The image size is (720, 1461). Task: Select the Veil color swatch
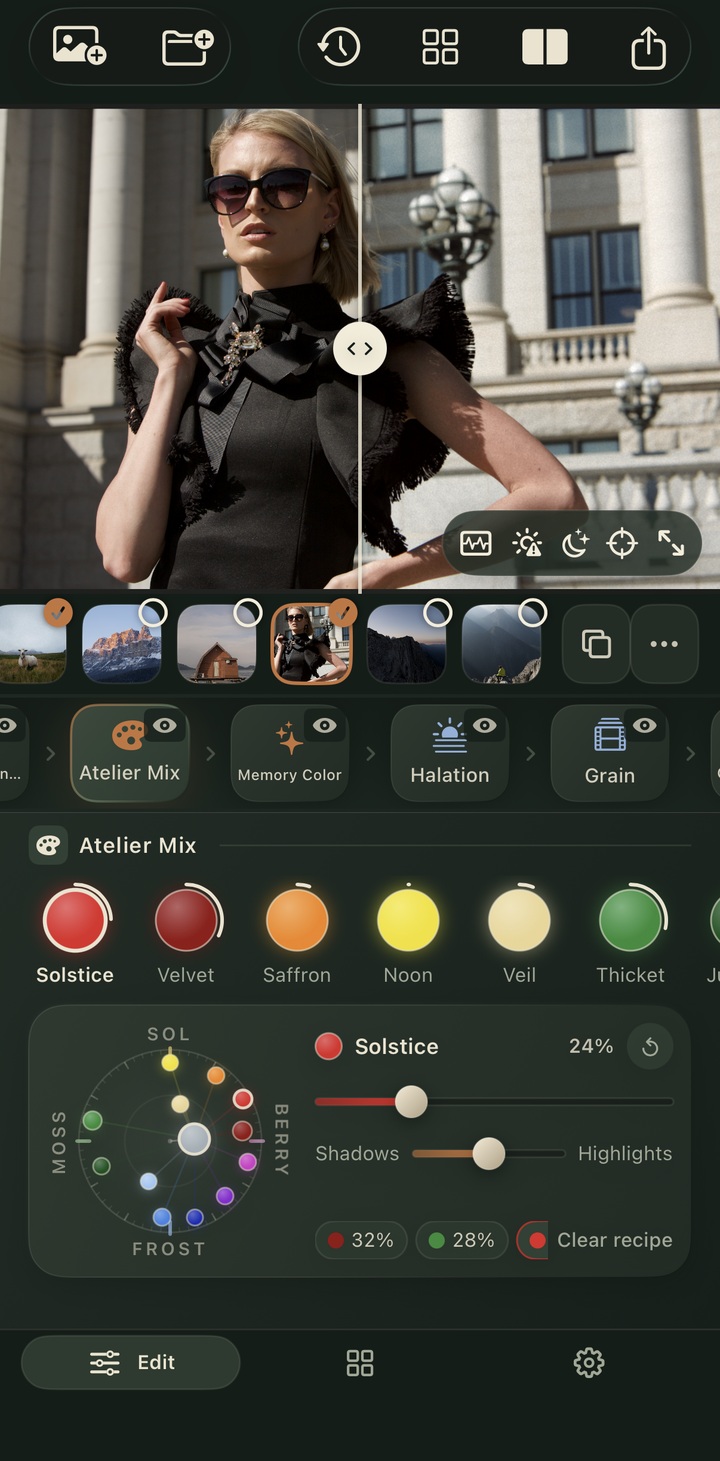(x=519, y=920)
